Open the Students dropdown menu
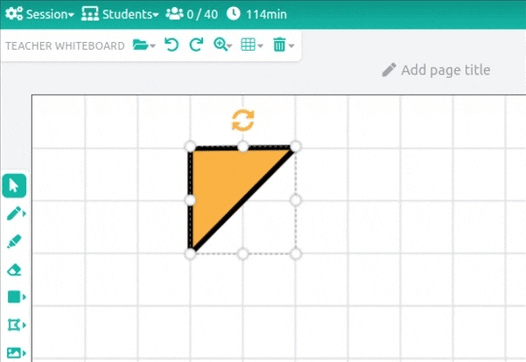This screenshot has width=526, height=362. [120, 14]
